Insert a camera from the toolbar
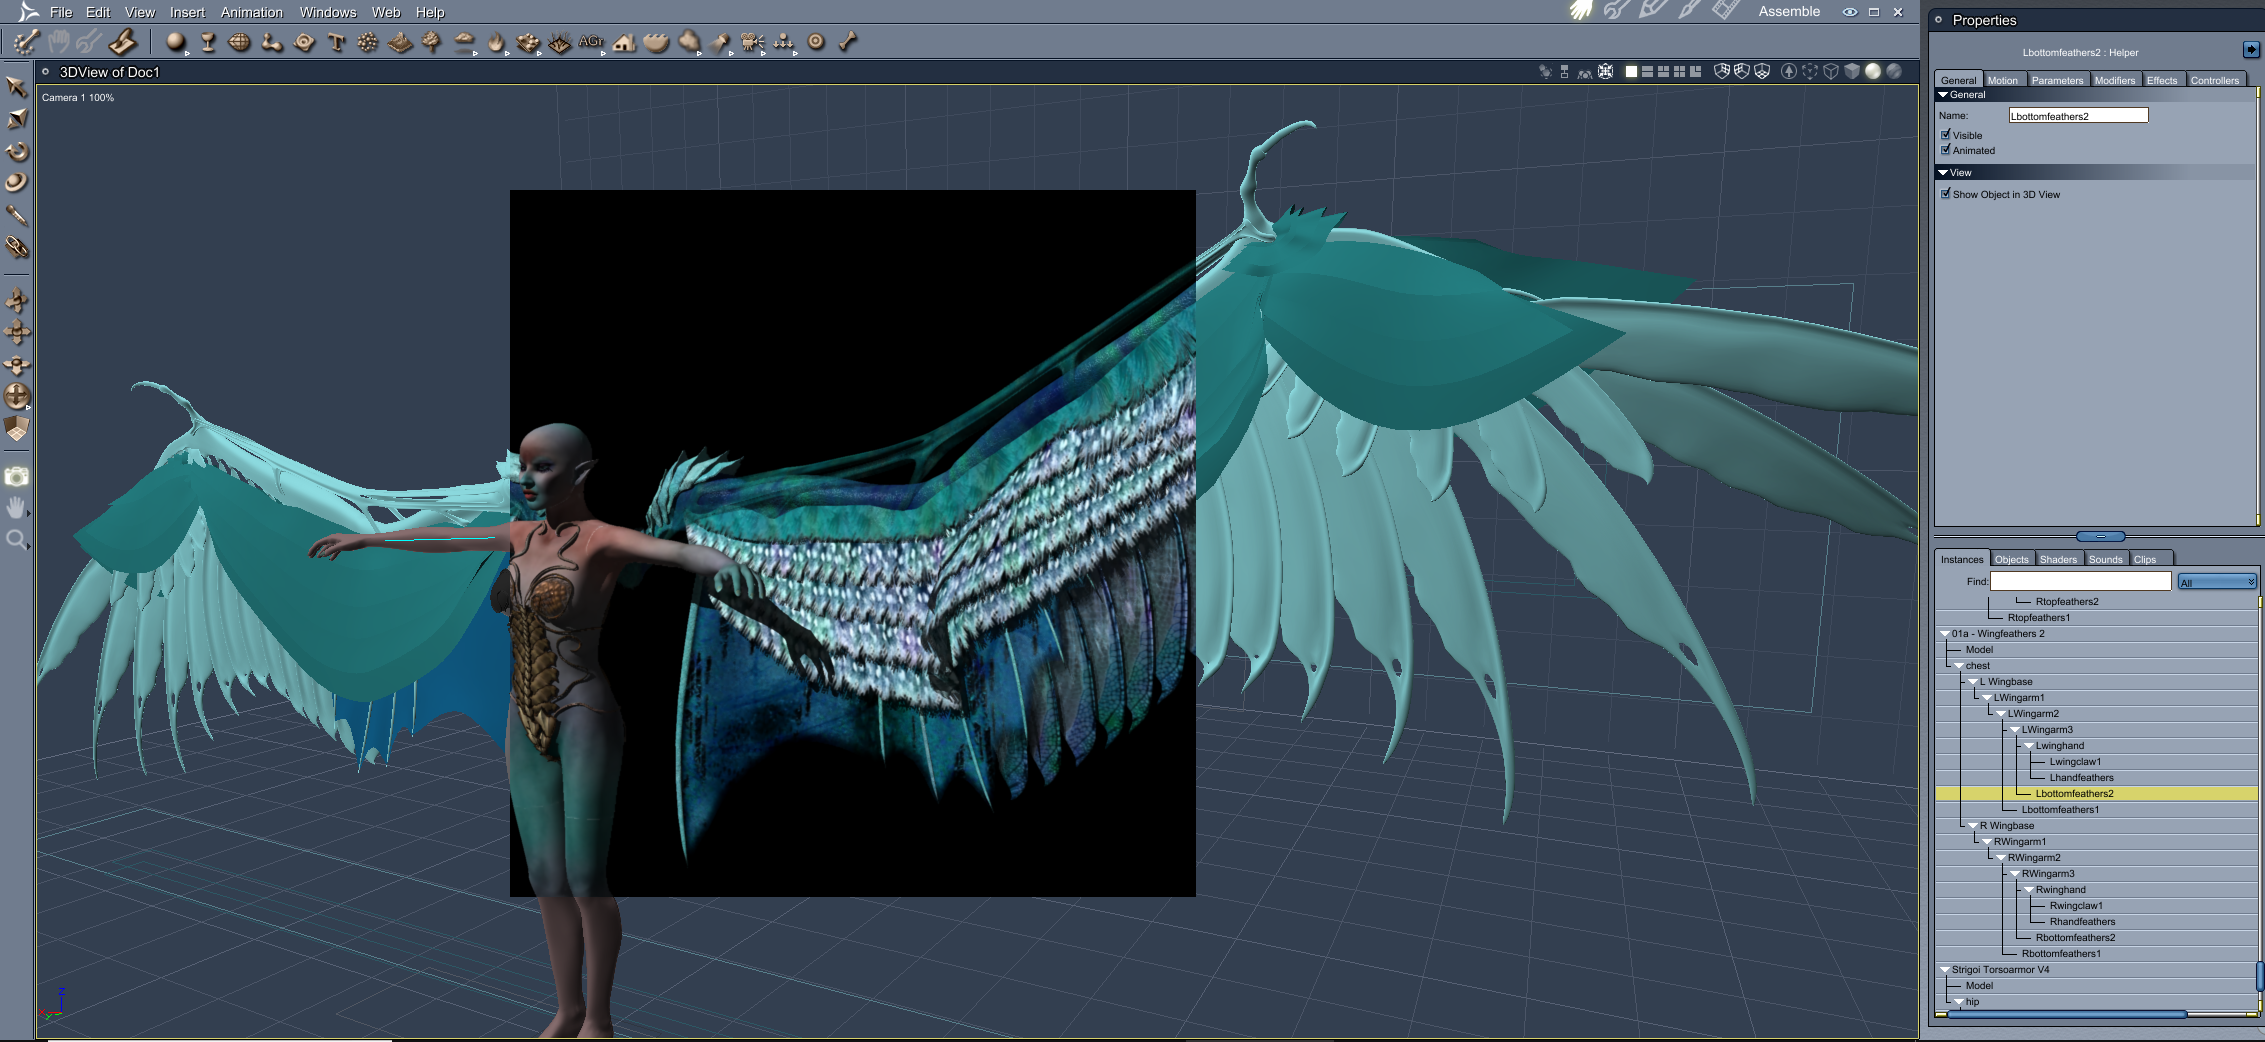 tap(752, 42)
